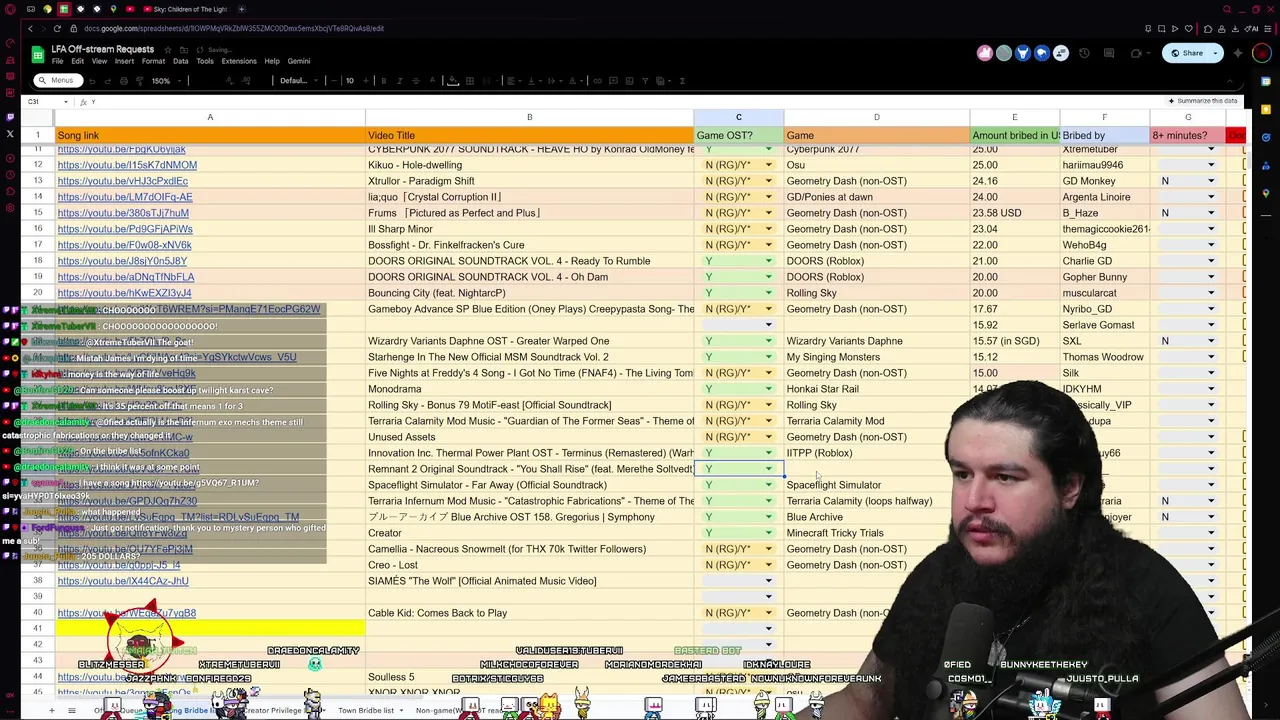The width and height of the screenshot is (1280, 720).
Task: Open the name box dropdown arrow
Action: pos(66,102)
